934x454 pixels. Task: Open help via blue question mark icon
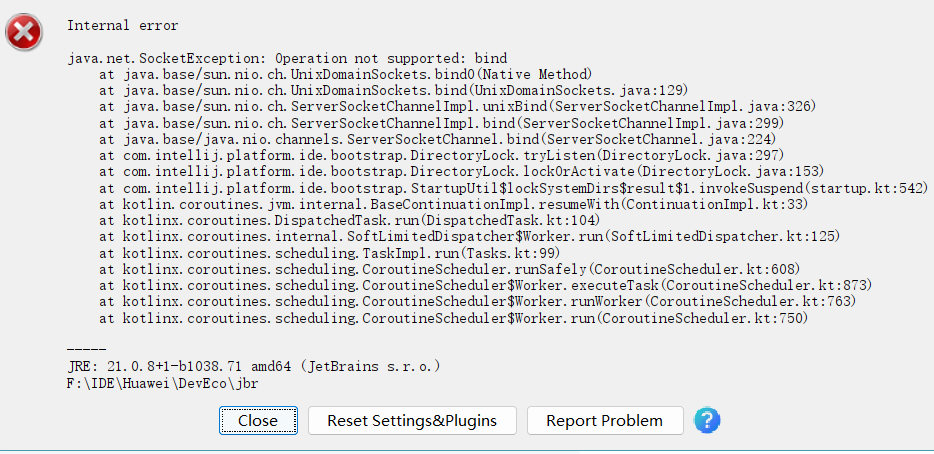[x=708, y=420]
